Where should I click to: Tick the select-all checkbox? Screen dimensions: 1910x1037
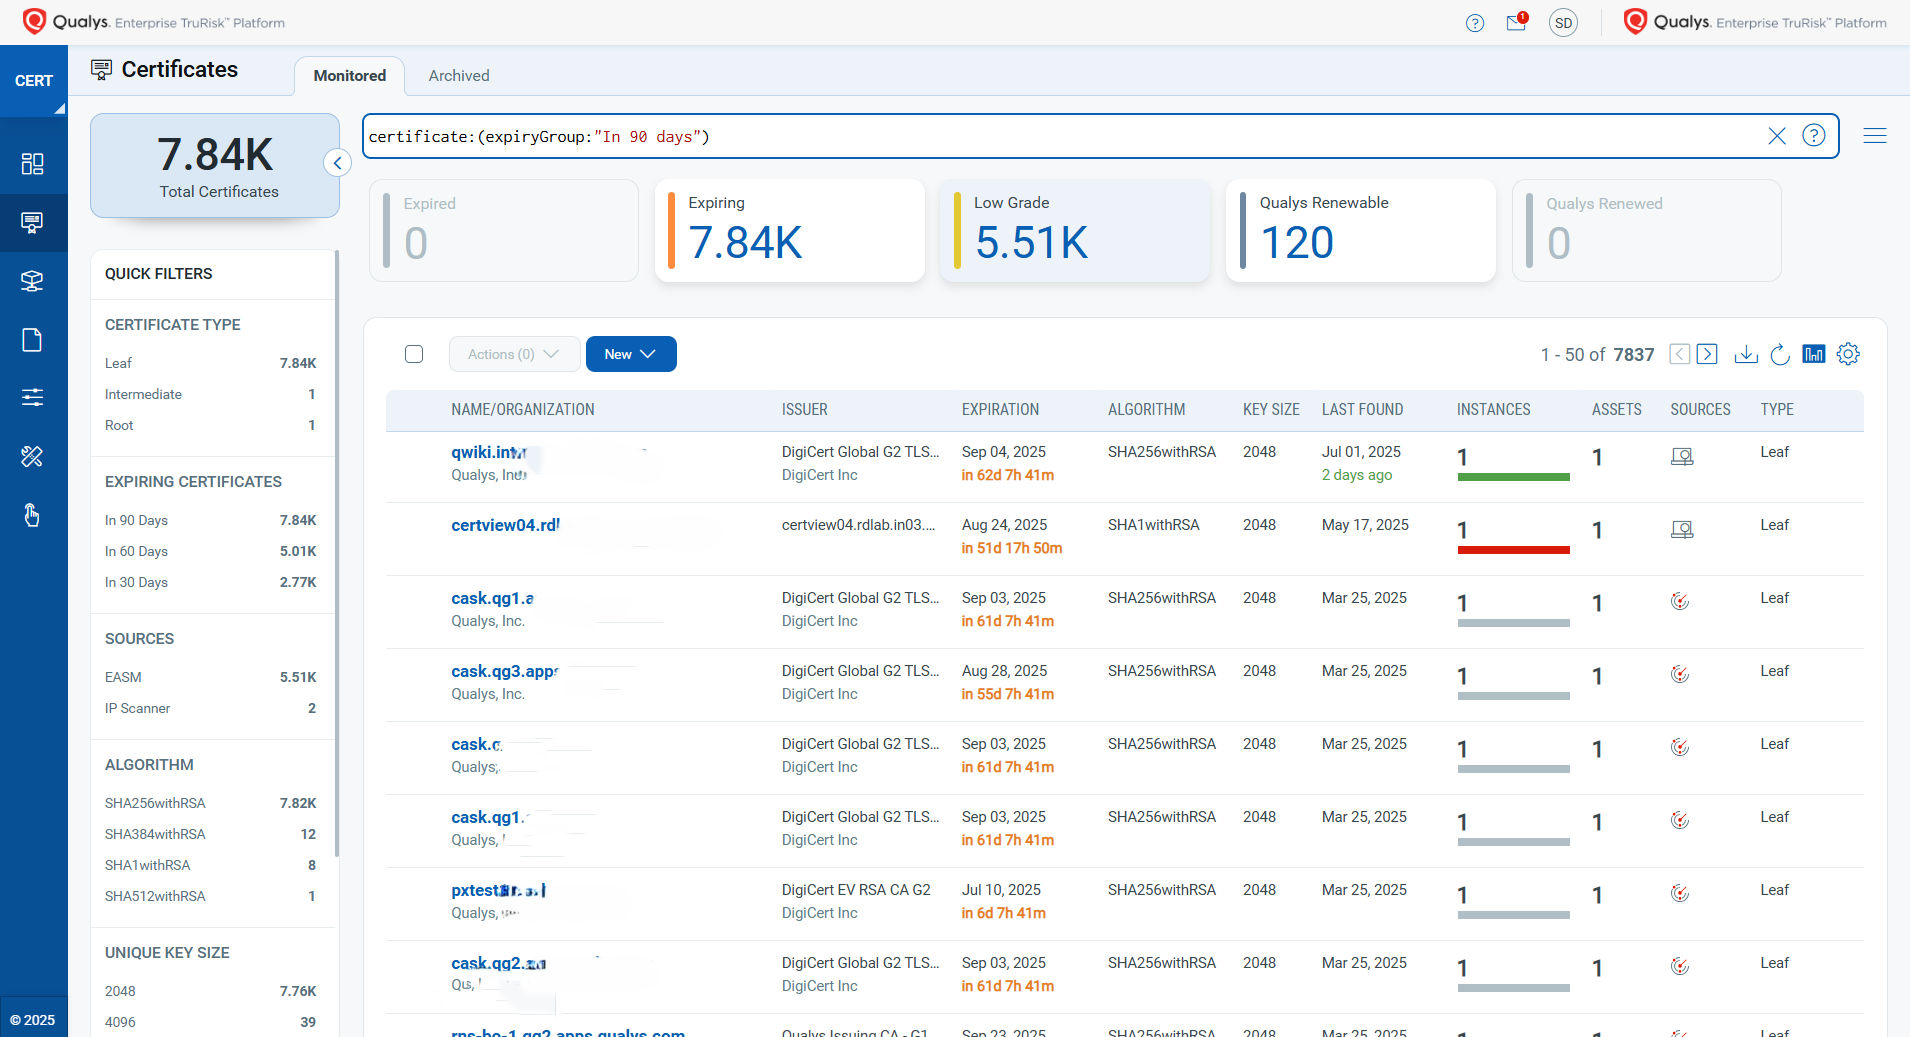pos(414,354)
